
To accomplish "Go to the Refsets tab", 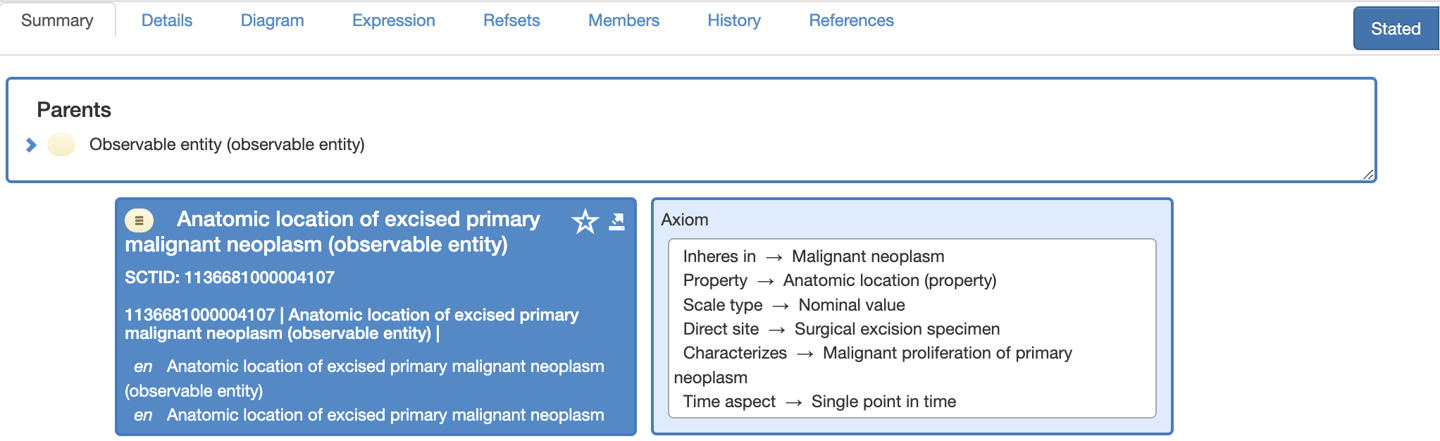I will point(511,20).
